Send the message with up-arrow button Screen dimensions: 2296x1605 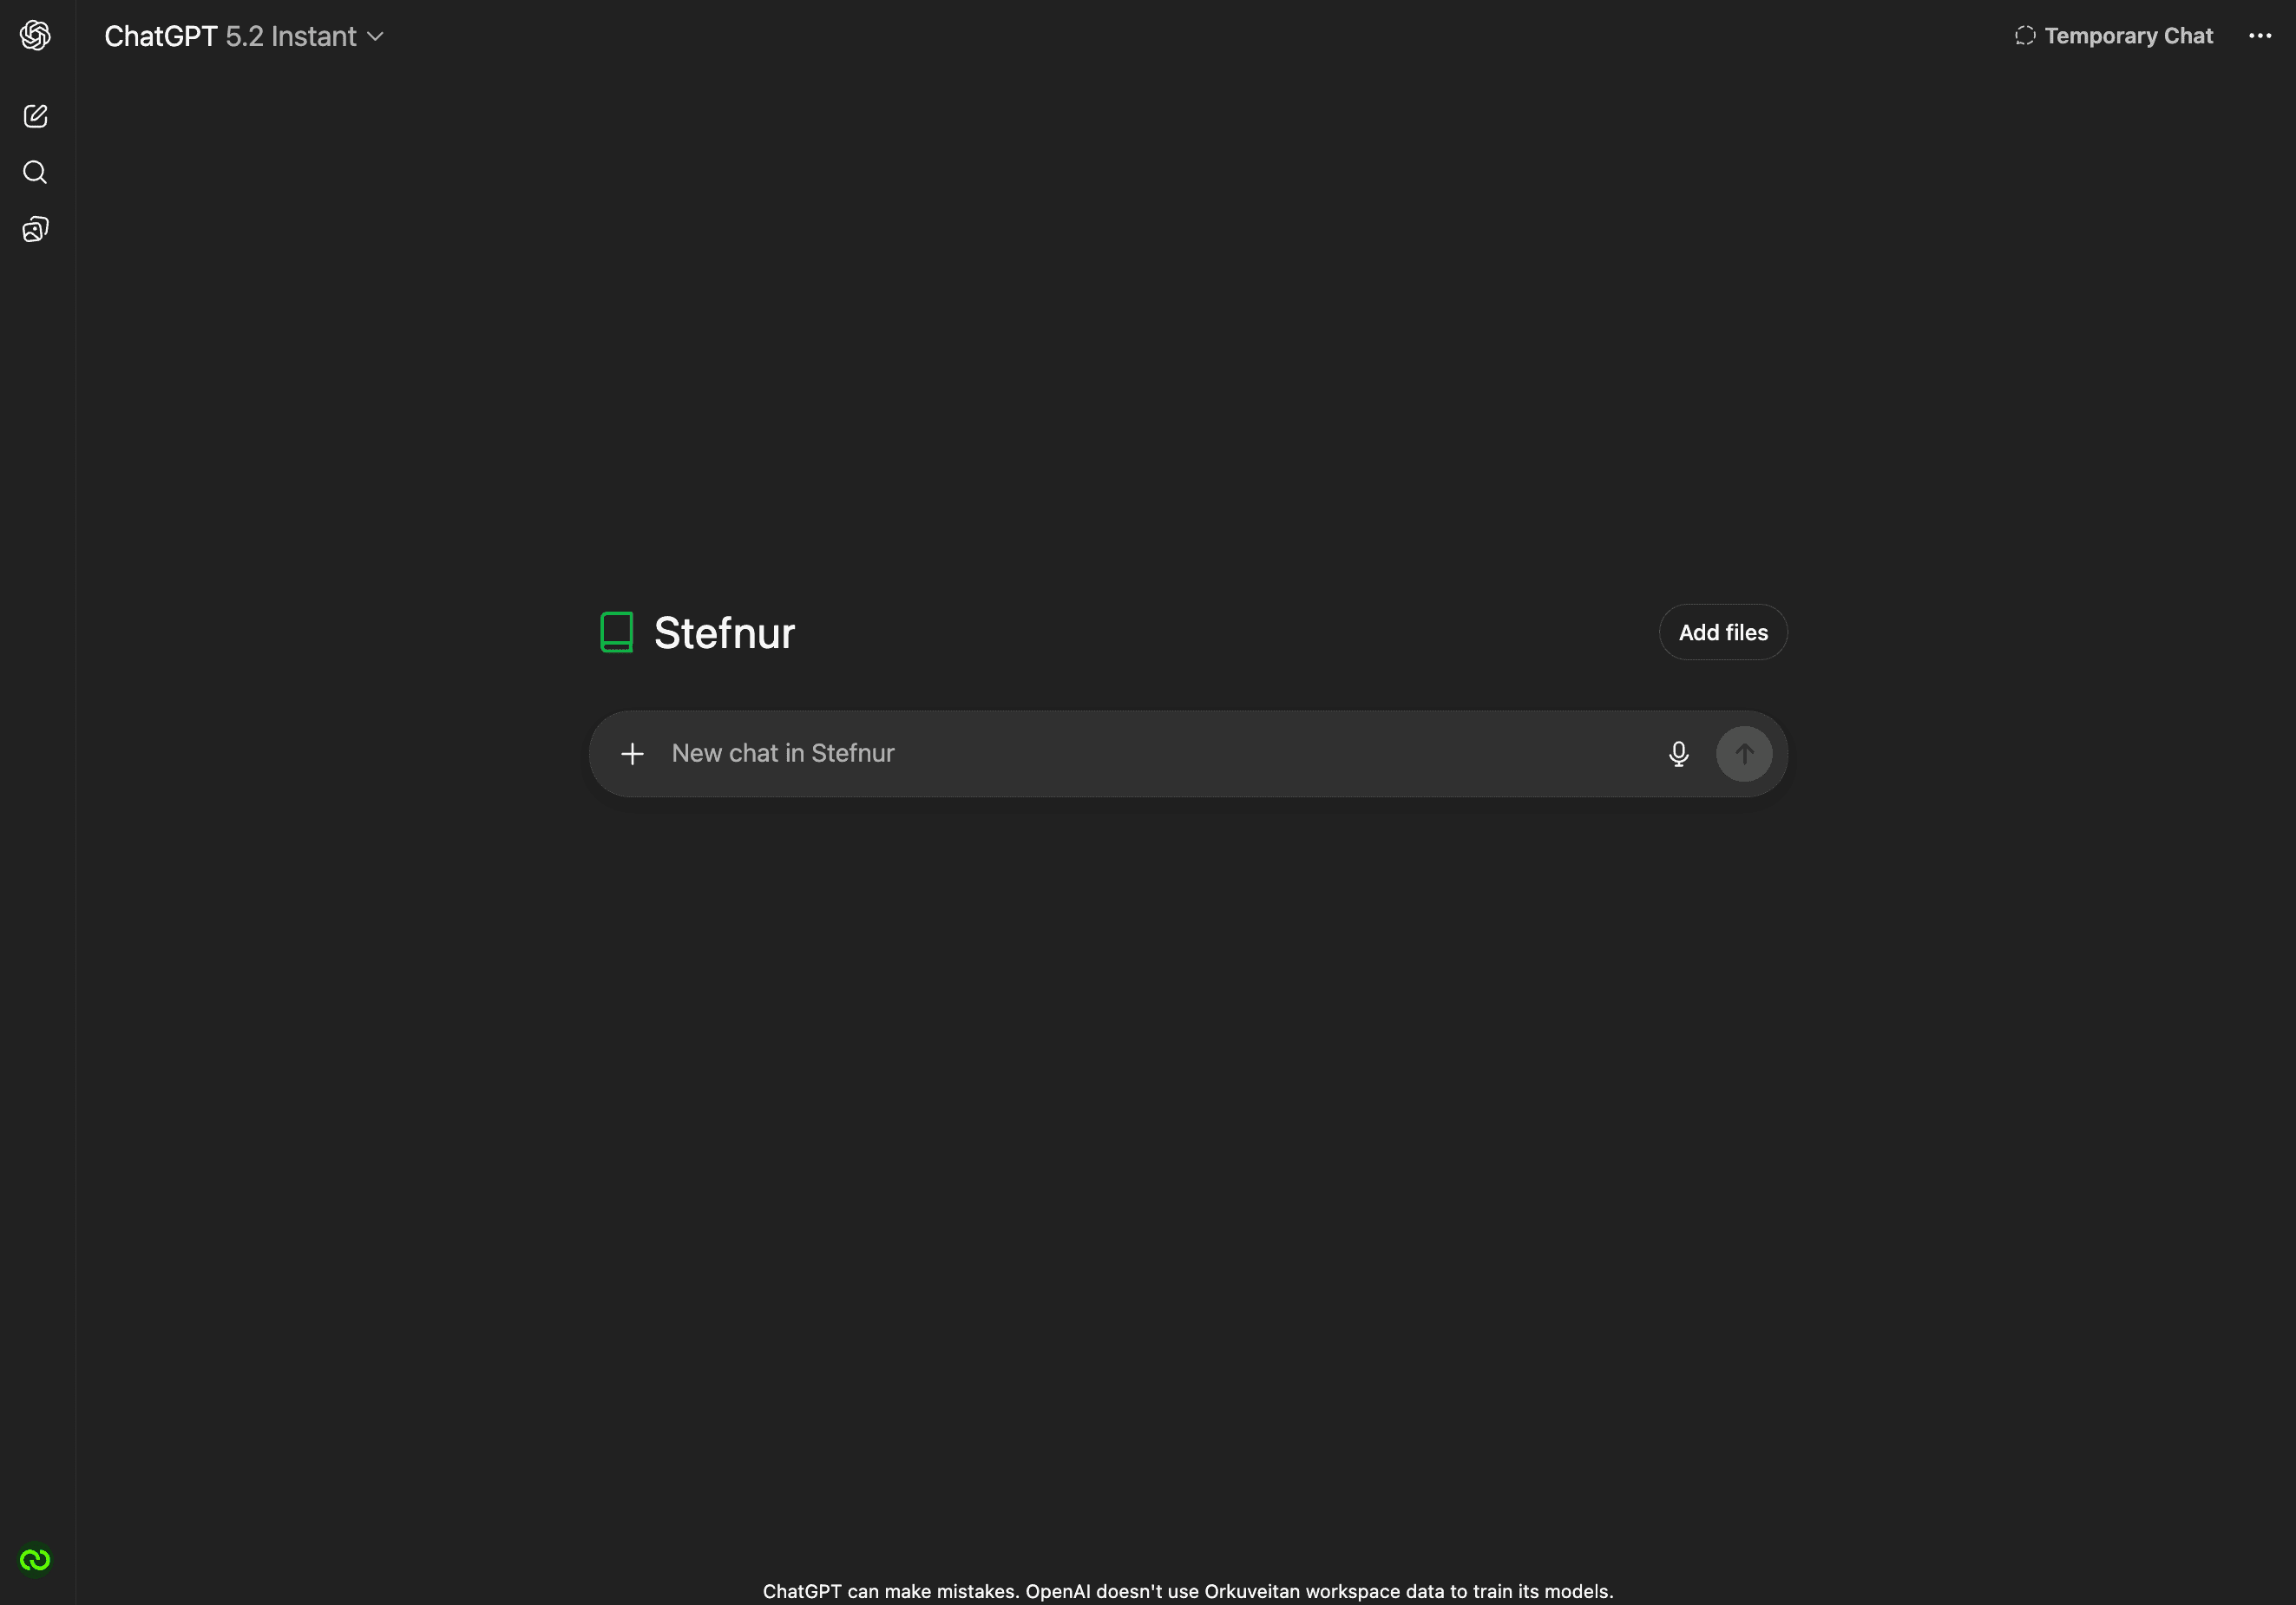[1744, 754]
